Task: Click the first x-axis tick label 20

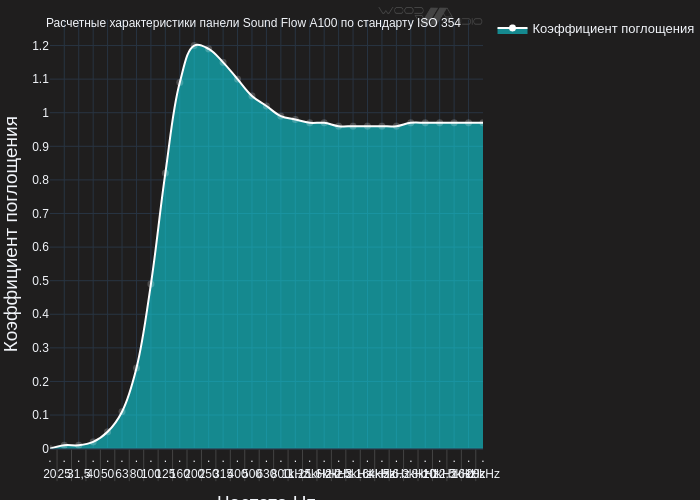Action: click(x=50, y=474)
